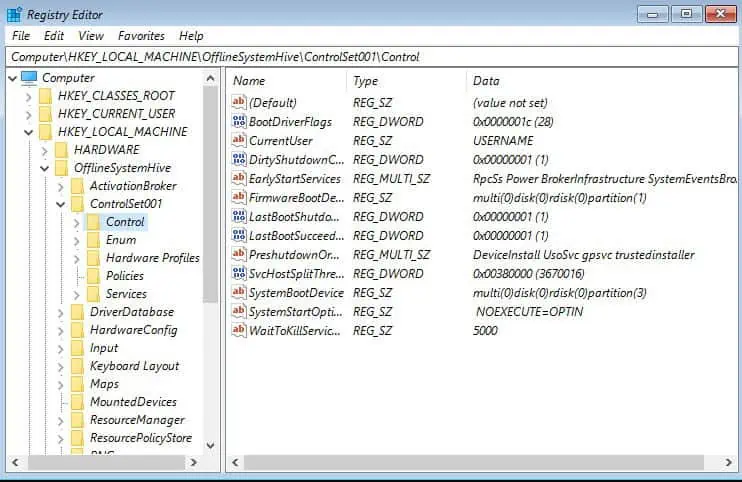Click the (Default) string value icon

[x=239, y=102]
